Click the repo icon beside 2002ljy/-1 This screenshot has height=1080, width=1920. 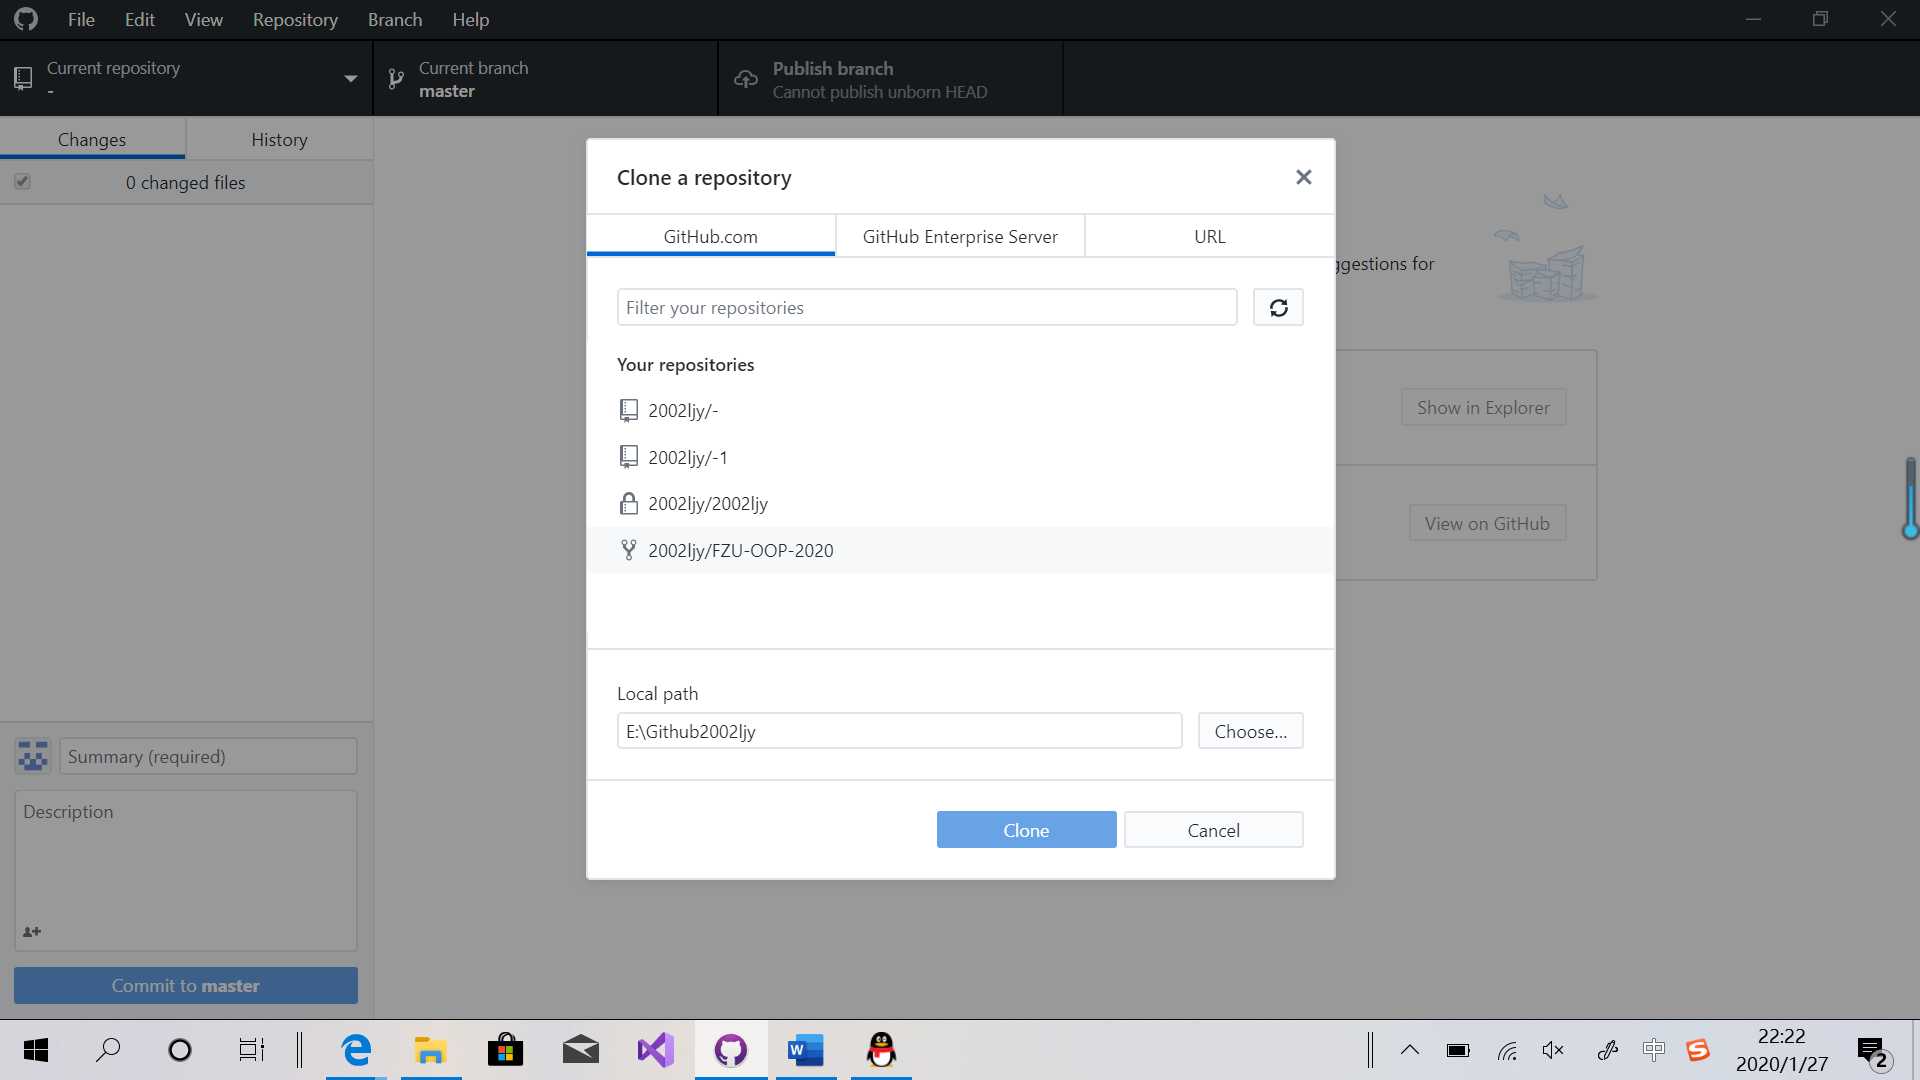pyautogui.click(x=628, y=457)
